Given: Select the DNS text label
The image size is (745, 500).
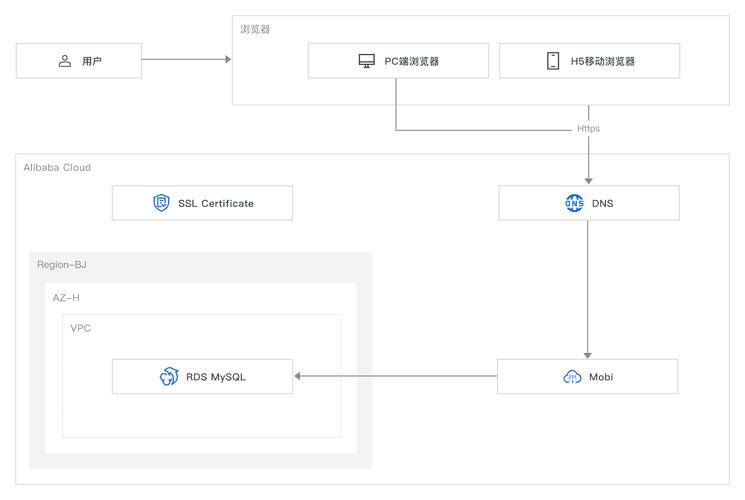Looking at the screenshot, I should (602, 203).
